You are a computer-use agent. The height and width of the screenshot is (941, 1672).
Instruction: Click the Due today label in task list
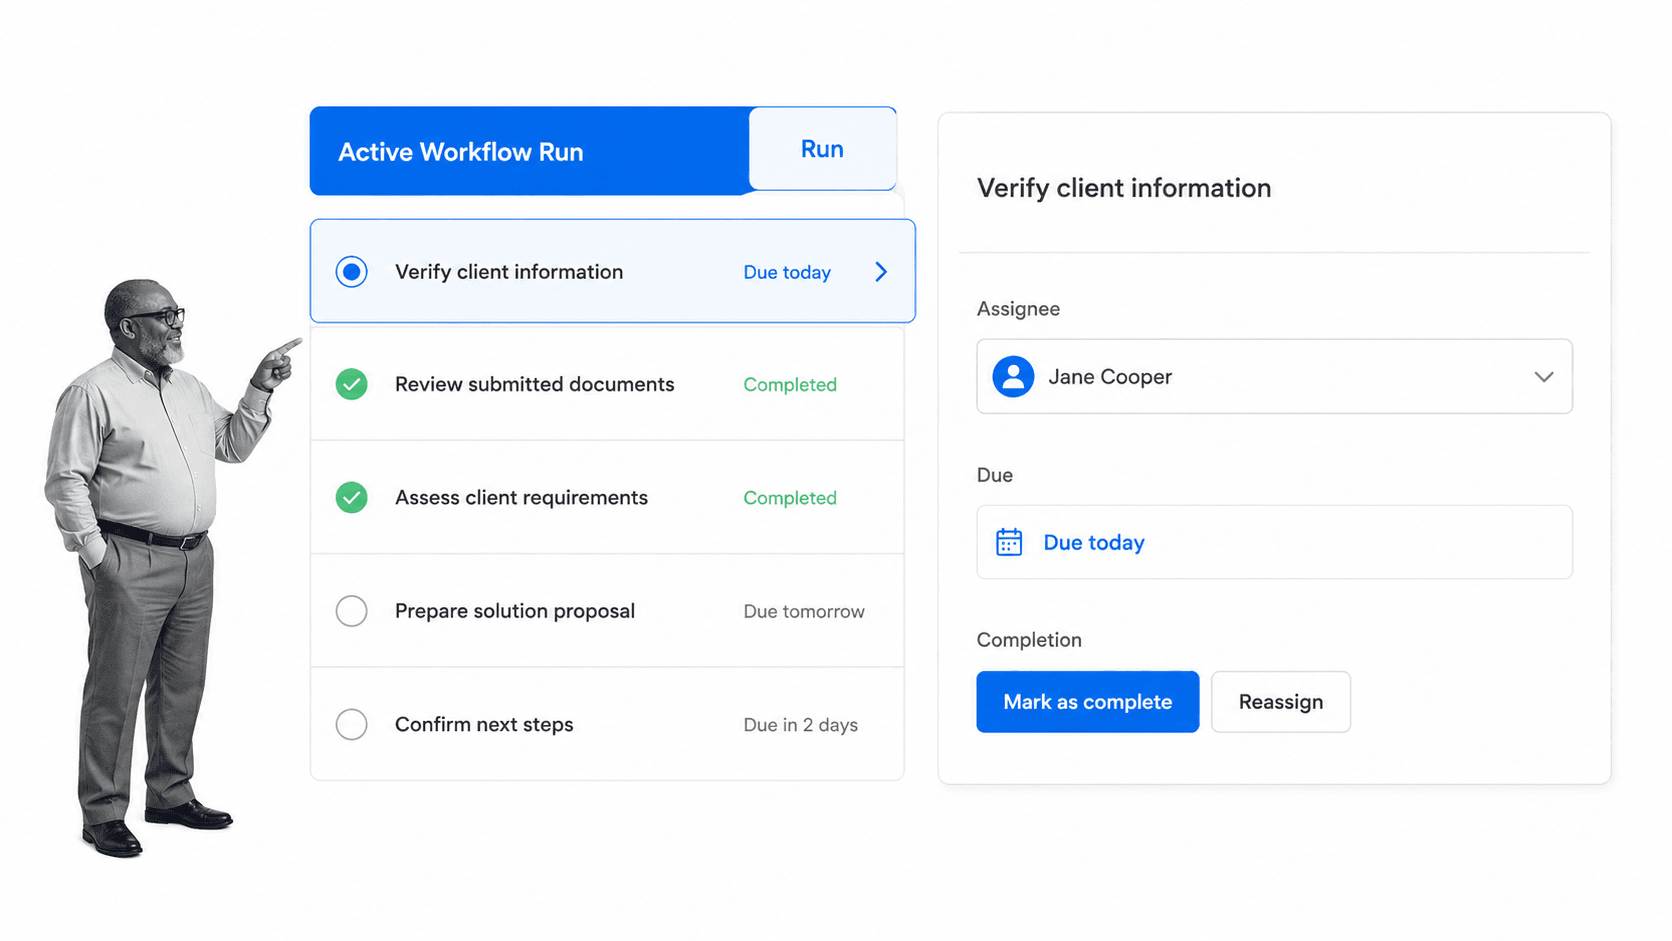click(787, 272)
